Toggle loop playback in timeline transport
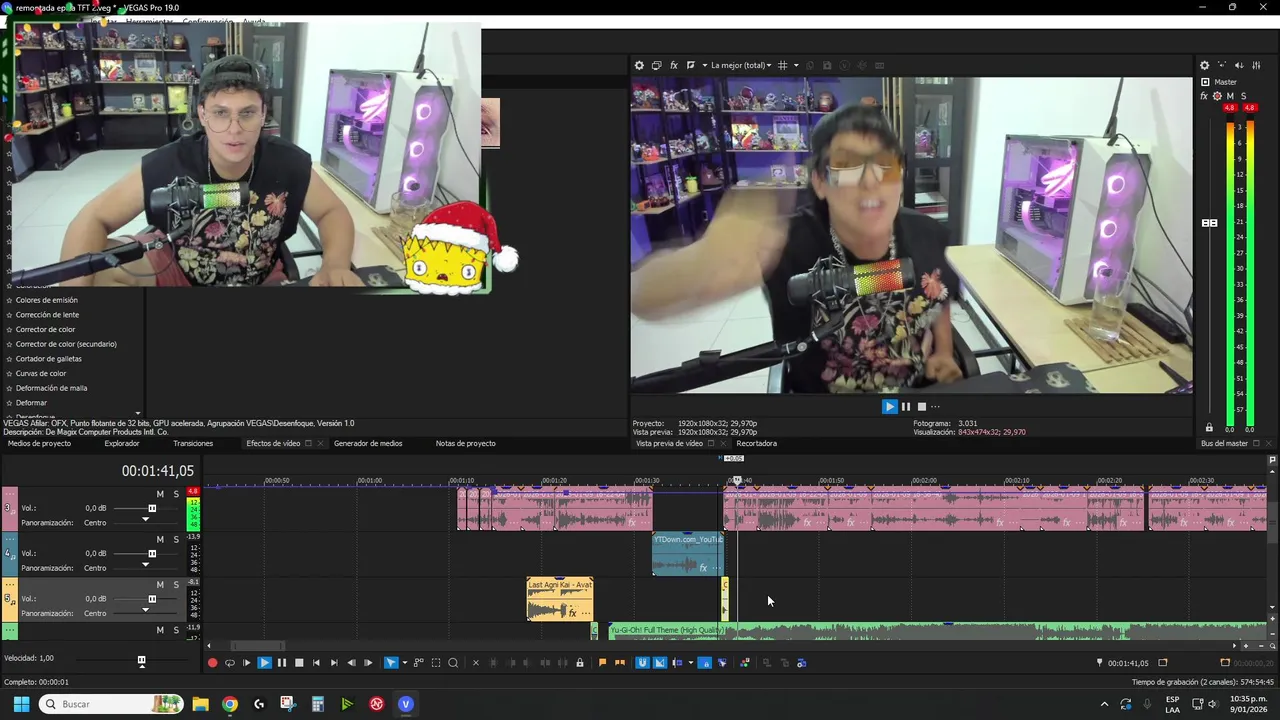 click(230, 662)
